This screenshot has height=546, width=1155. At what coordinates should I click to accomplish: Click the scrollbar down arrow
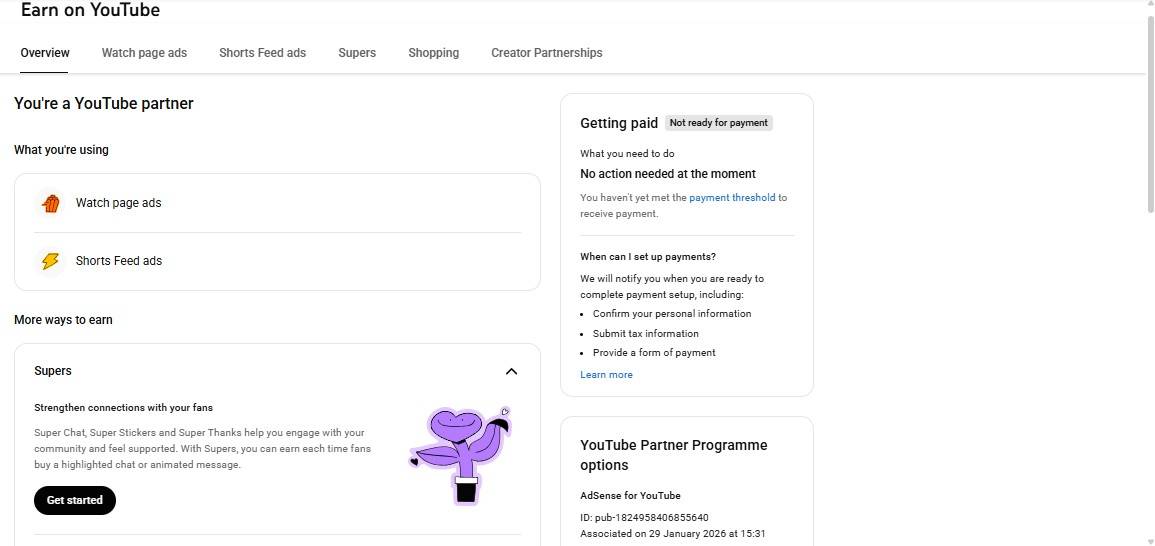click(1149, 539)
